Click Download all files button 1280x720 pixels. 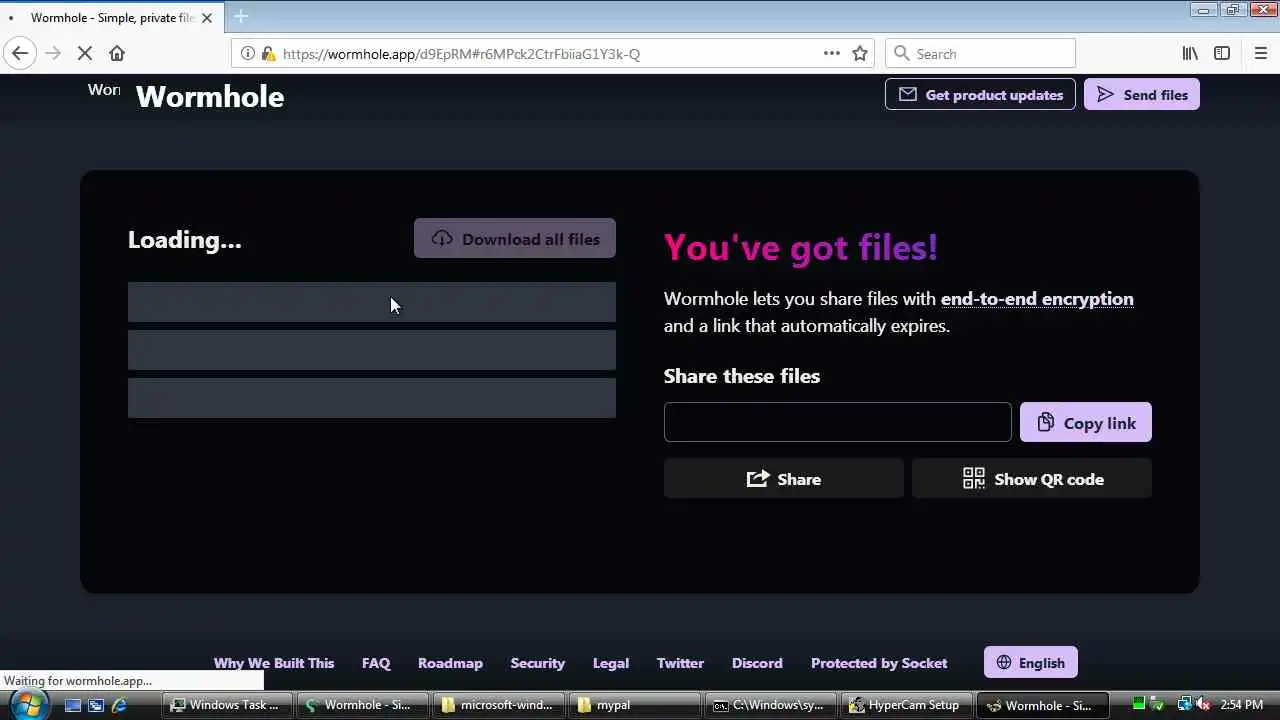(515, 238)
